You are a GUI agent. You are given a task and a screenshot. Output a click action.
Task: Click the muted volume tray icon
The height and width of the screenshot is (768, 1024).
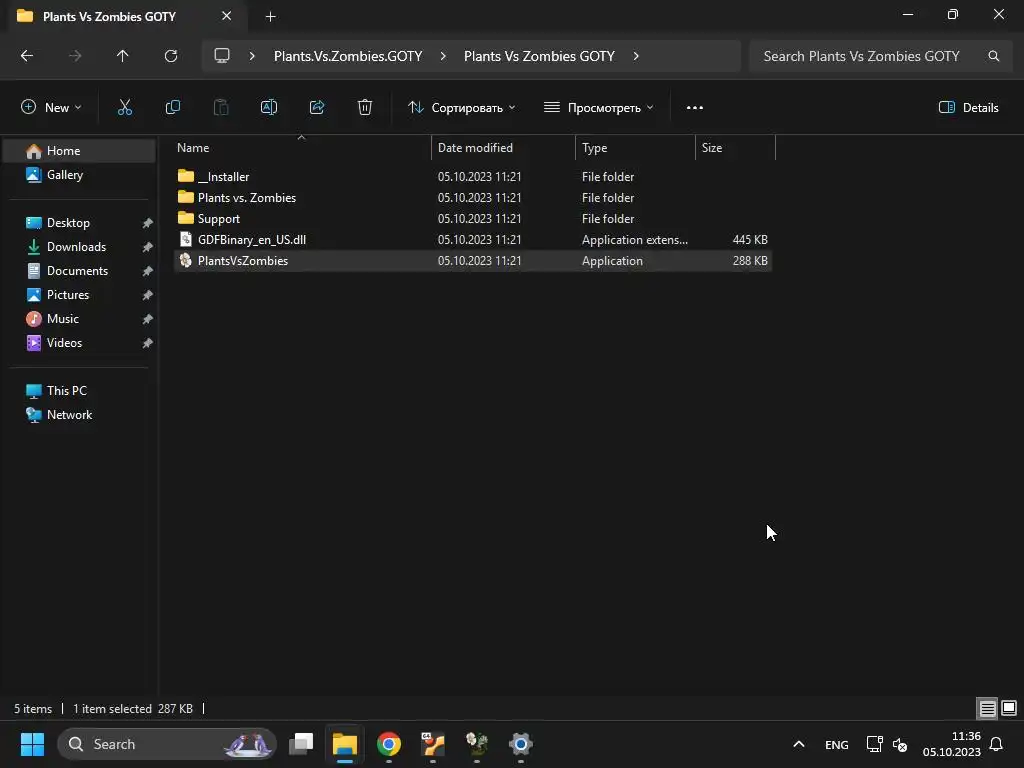click(900, 744)
